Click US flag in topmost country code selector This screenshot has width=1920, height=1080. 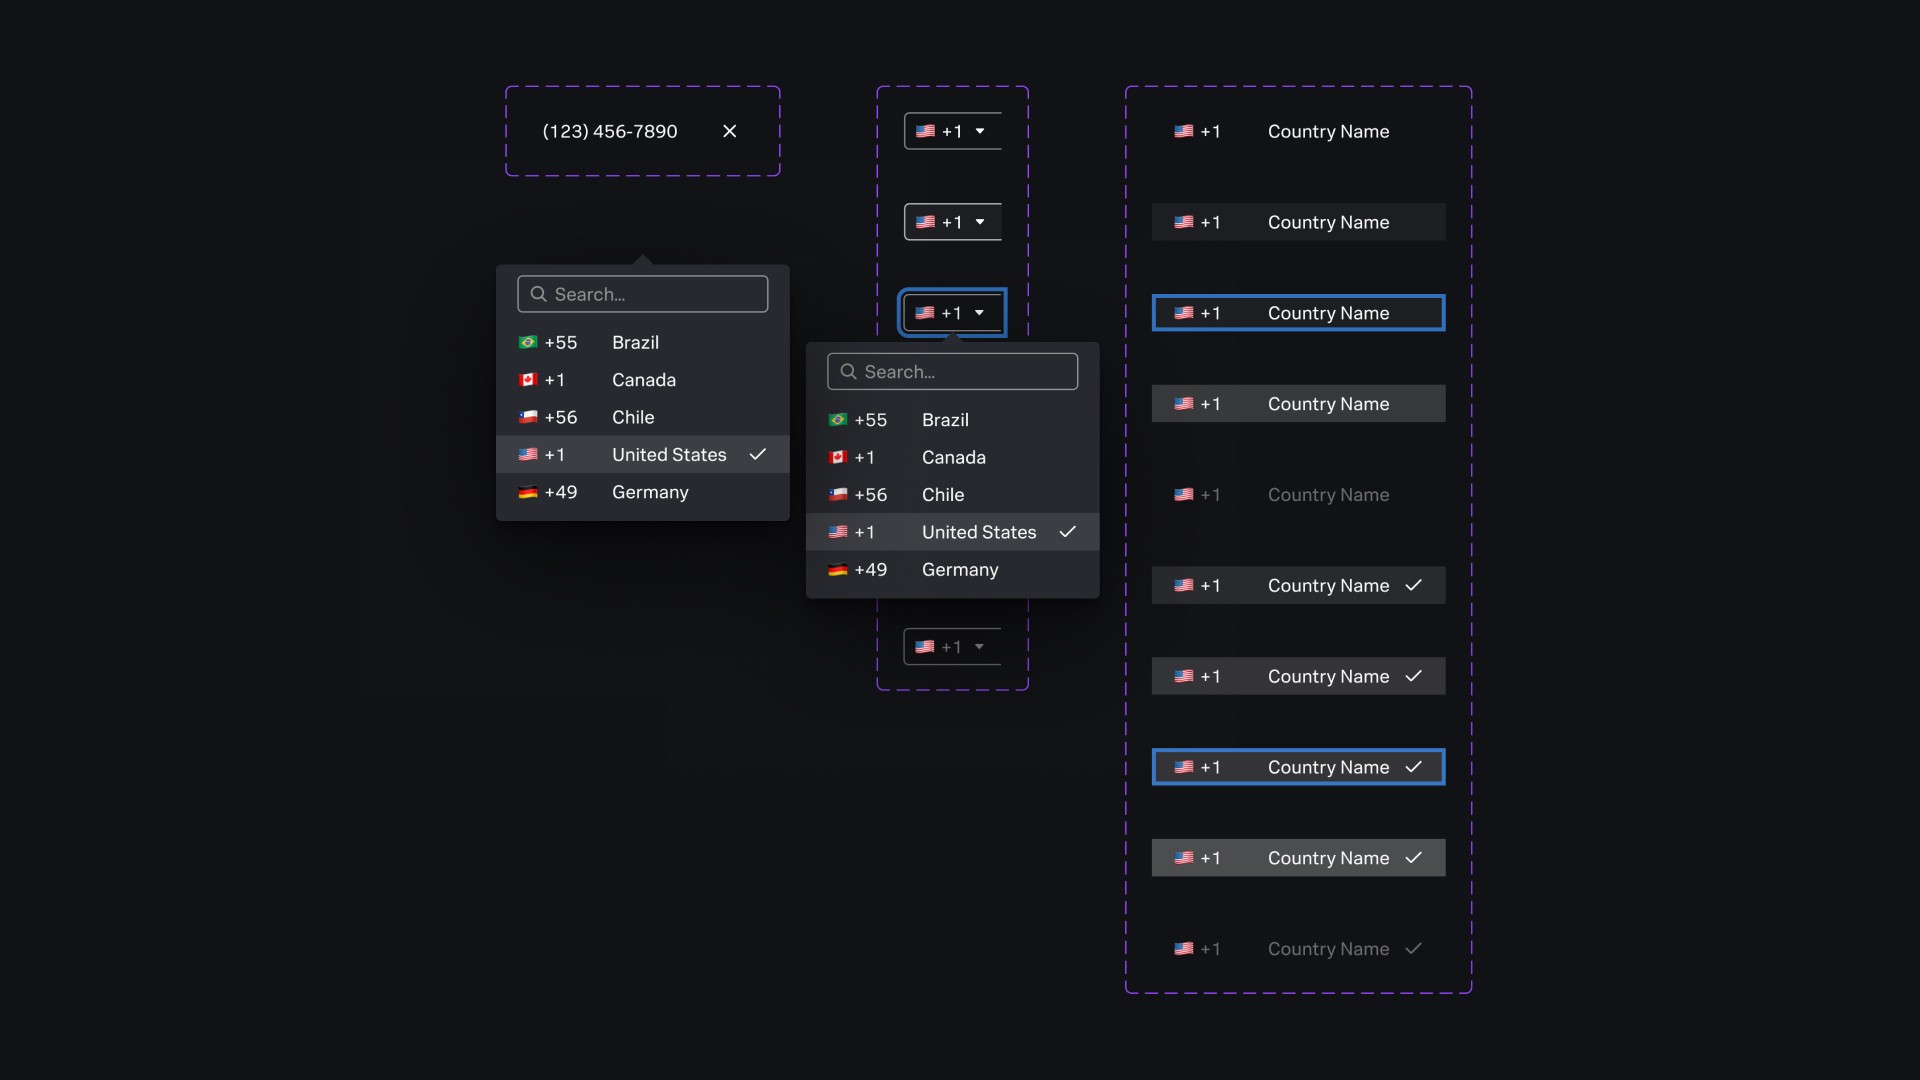(925, 131)
